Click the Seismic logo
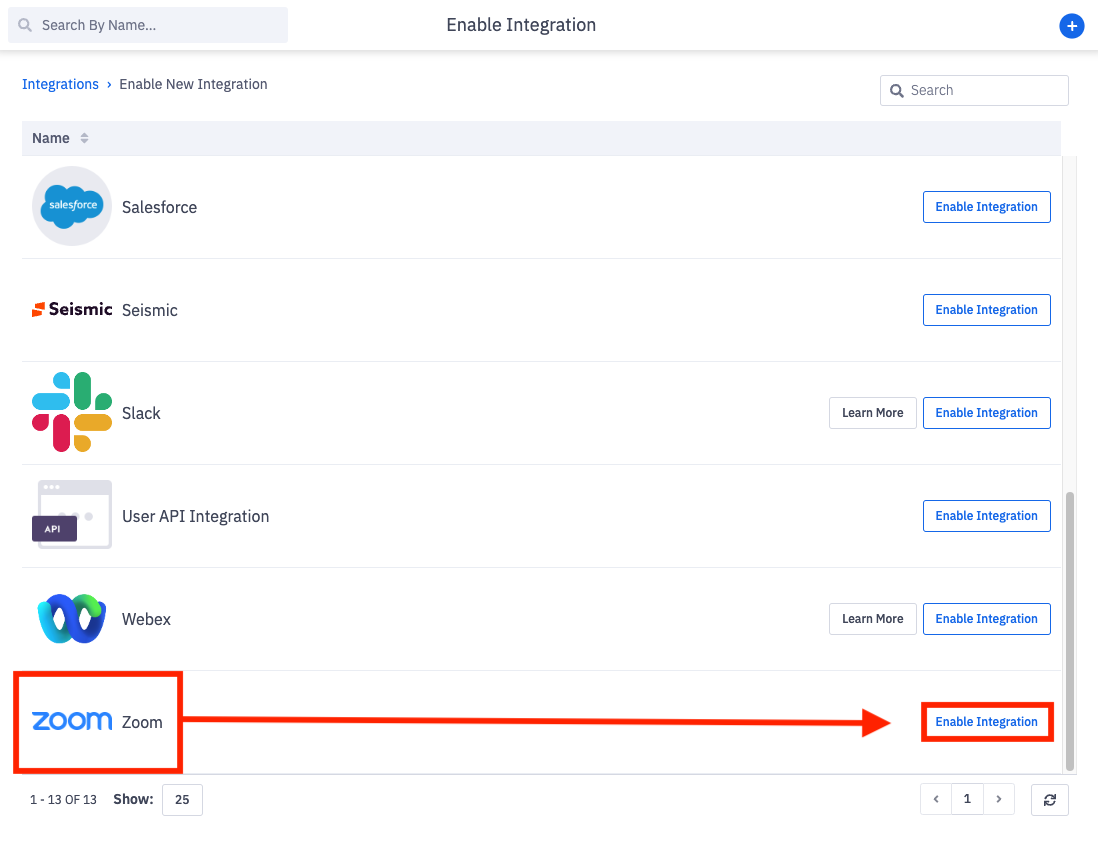The width and height of the screenshot is (1098, 843). tap(72, 310)
